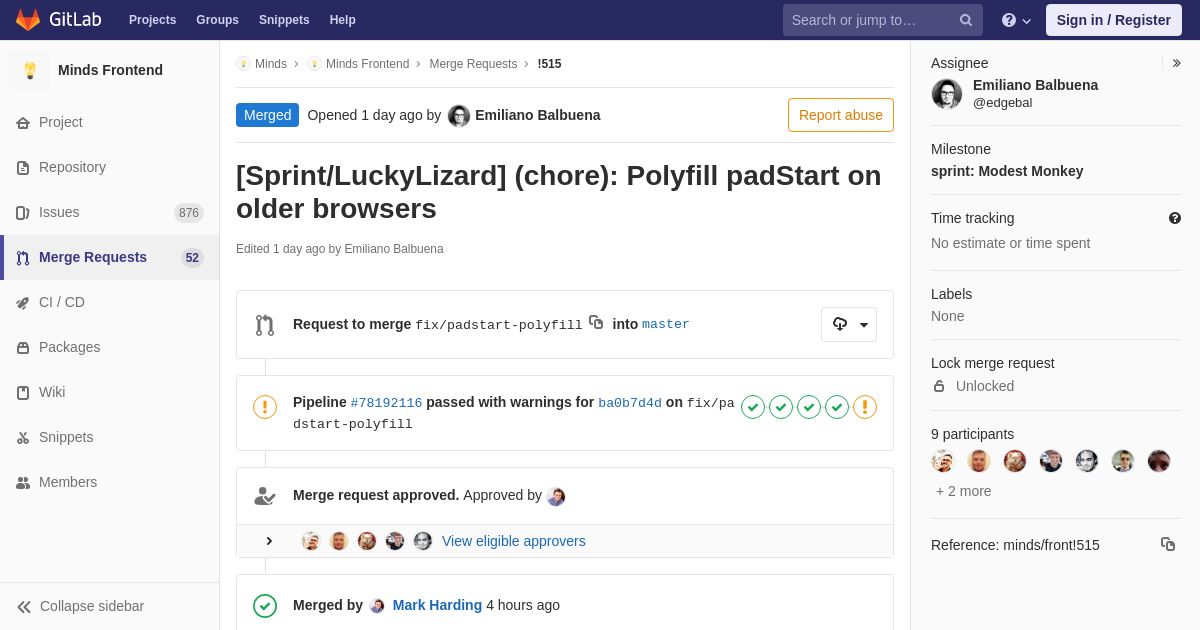The height and width of the screenshot is (630, 1200).
Task: Click the merge request branch icon in the widget
Action: click(x=265, y=325)
